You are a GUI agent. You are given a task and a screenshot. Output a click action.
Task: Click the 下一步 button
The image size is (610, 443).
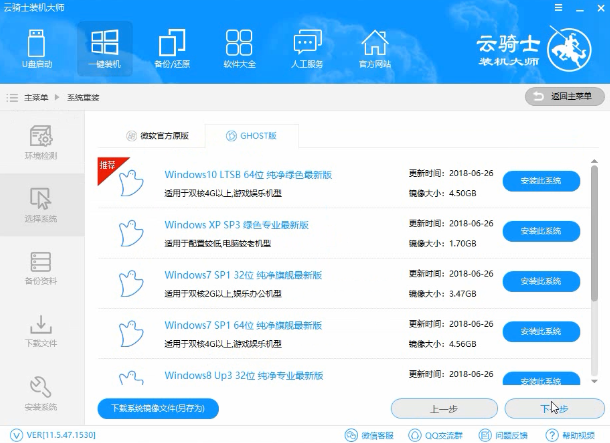pyautogui.click(x=554, y=409)
